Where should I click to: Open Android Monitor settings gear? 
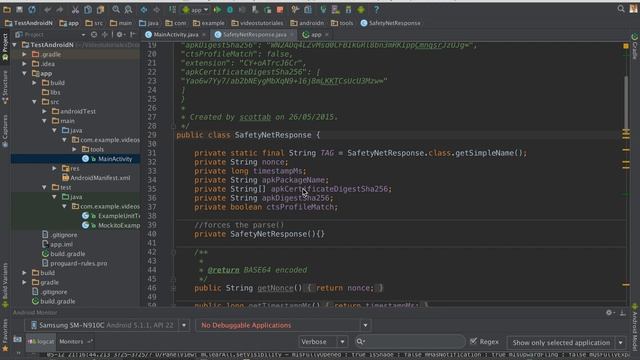click(x=609, y=313)
